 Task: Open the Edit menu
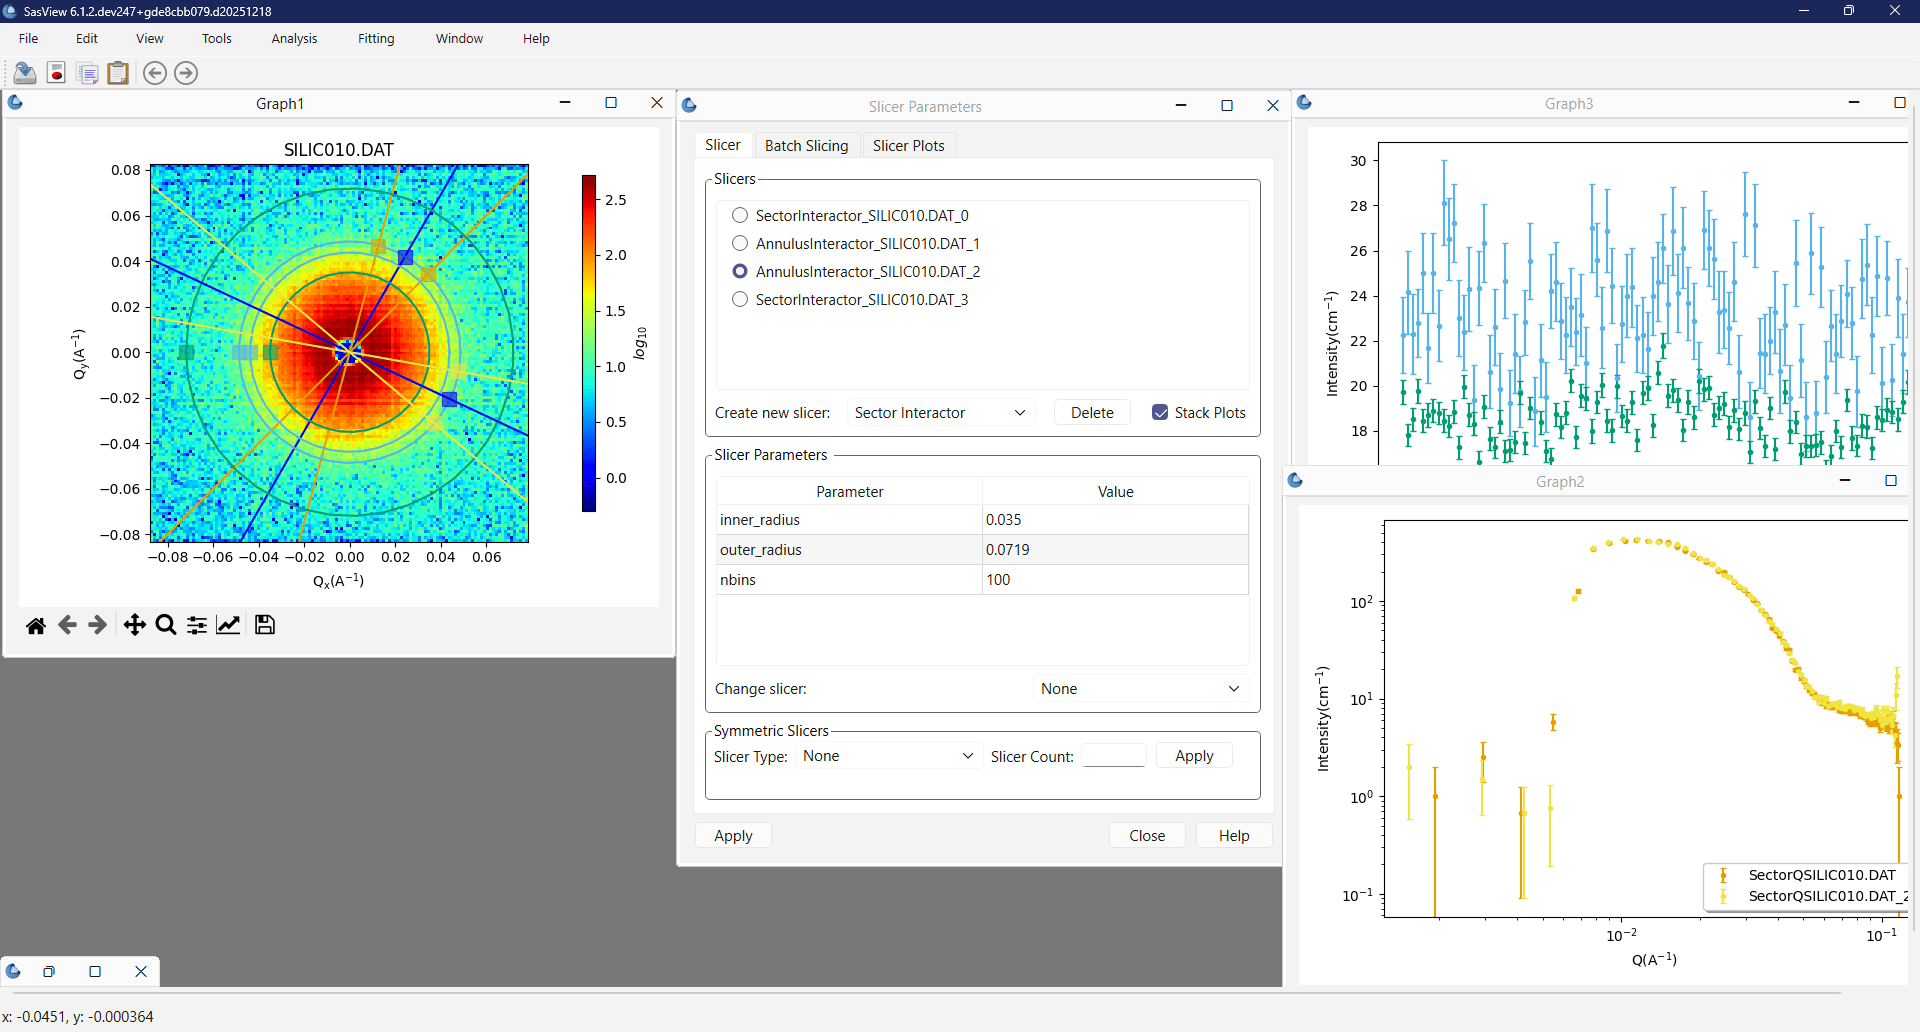pos(87,38)
